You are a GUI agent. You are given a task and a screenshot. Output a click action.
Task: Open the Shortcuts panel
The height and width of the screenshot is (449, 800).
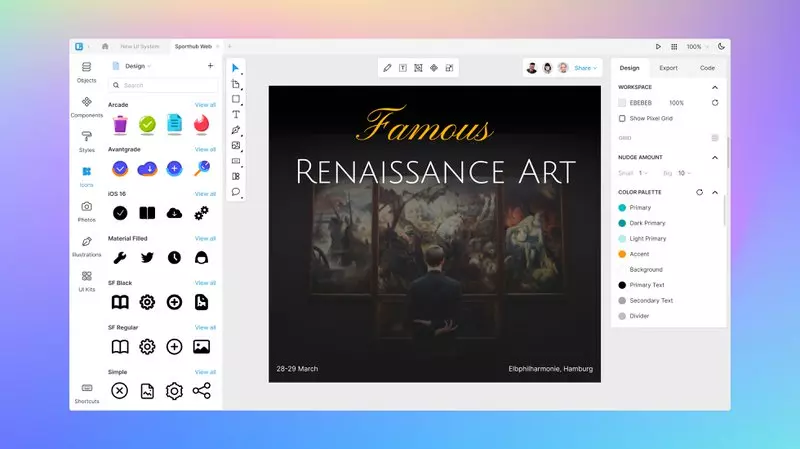(x=87, y=393)
